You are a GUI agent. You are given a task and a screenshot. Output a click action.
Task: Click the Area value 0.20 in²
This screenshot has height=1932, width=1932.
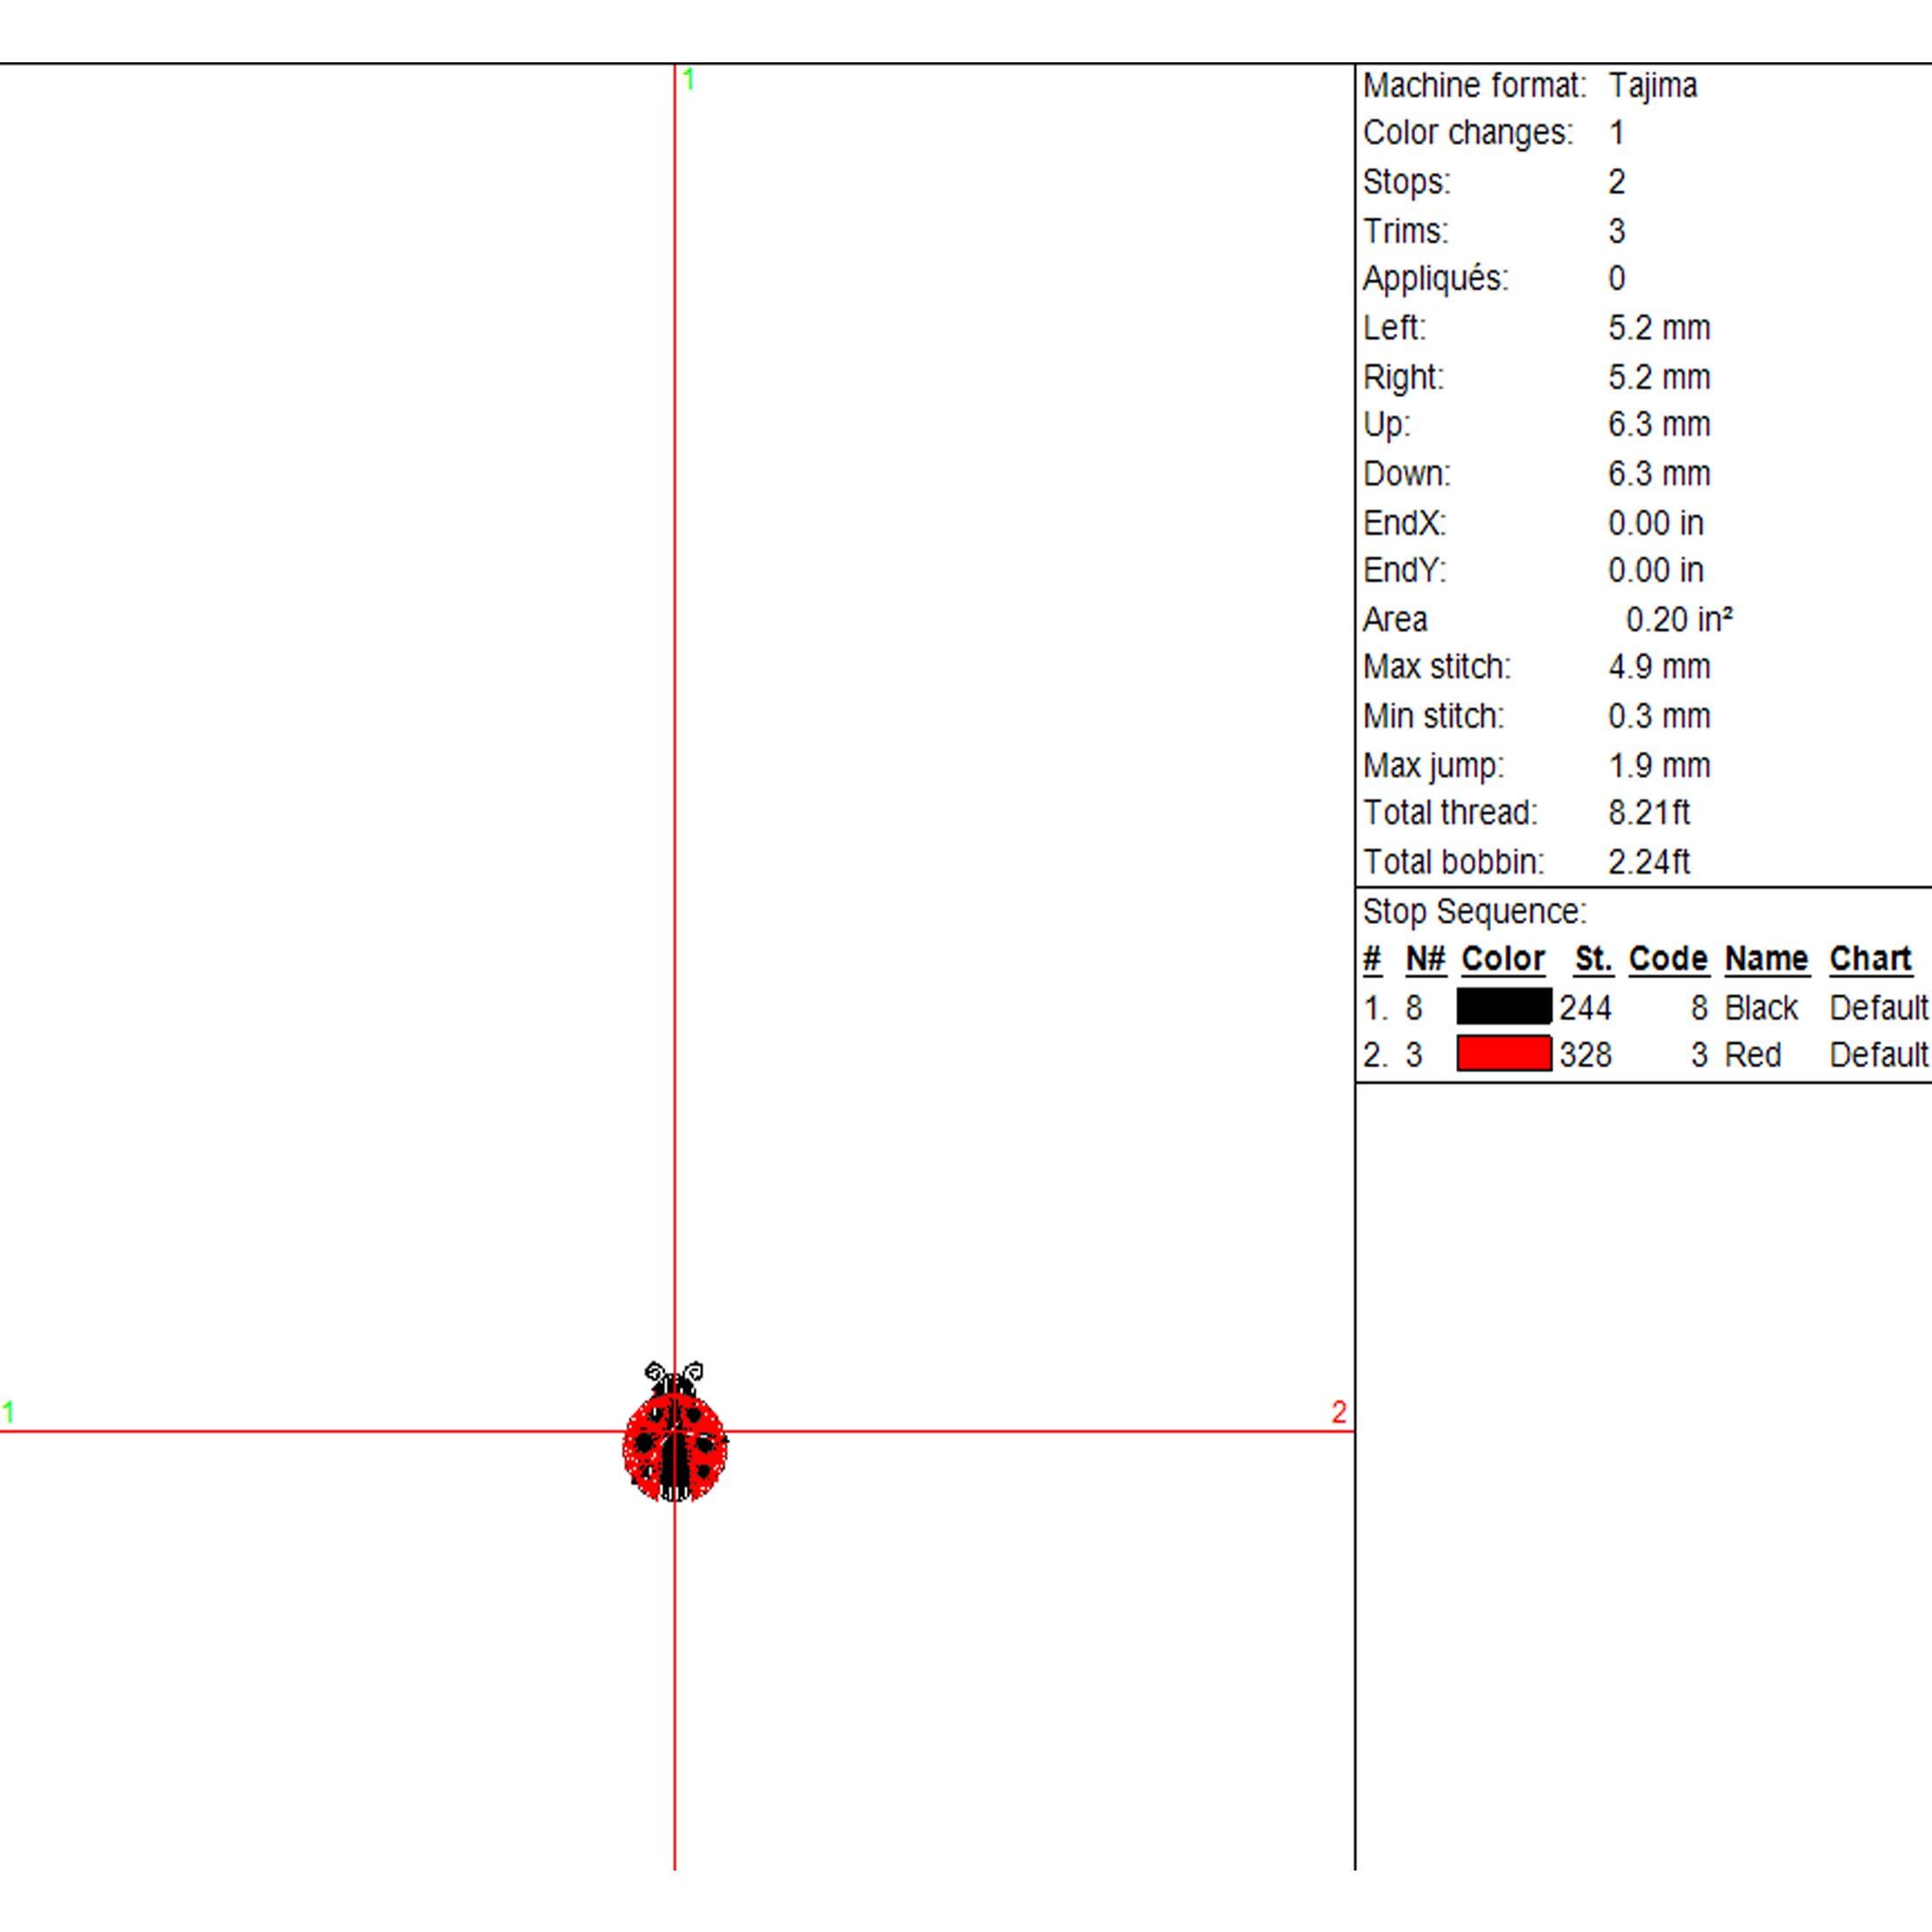click(x=1679, y=620)
